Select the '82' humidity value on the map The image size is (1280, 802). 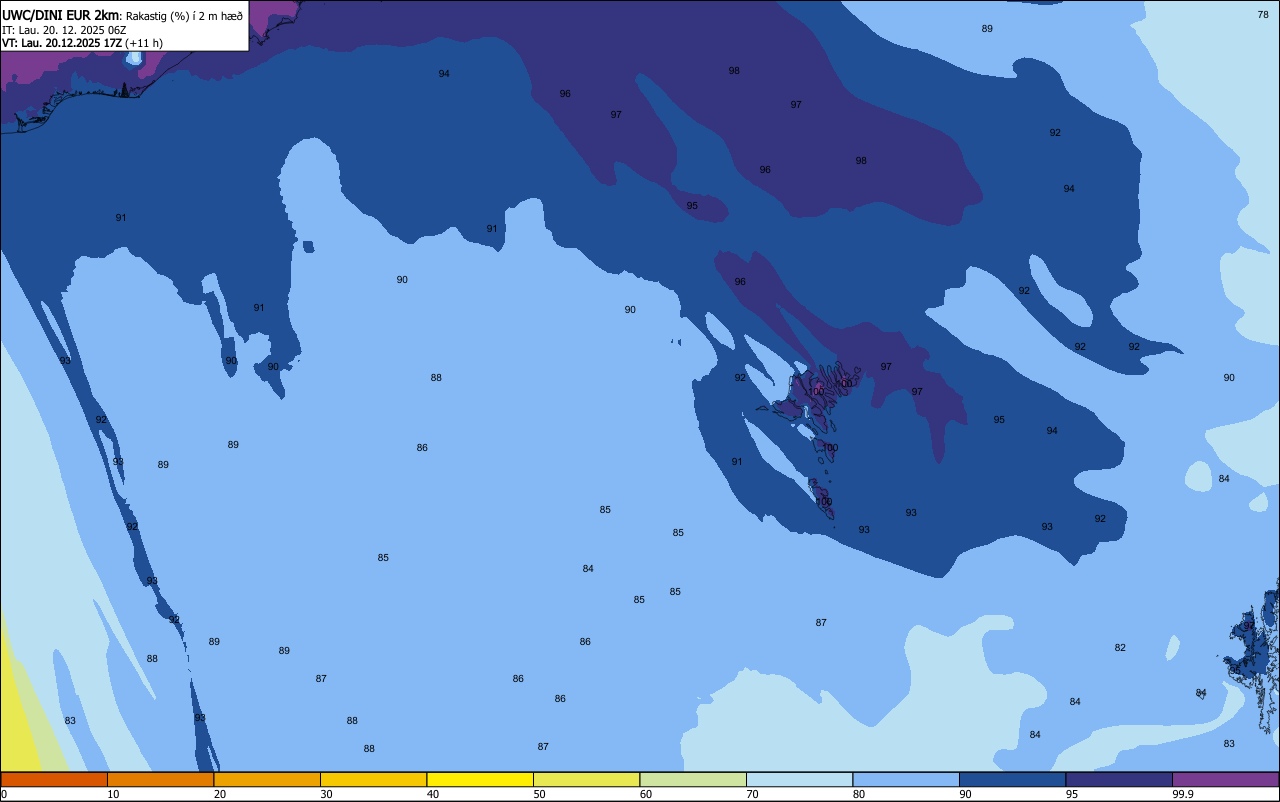[x=1120, y=648]
